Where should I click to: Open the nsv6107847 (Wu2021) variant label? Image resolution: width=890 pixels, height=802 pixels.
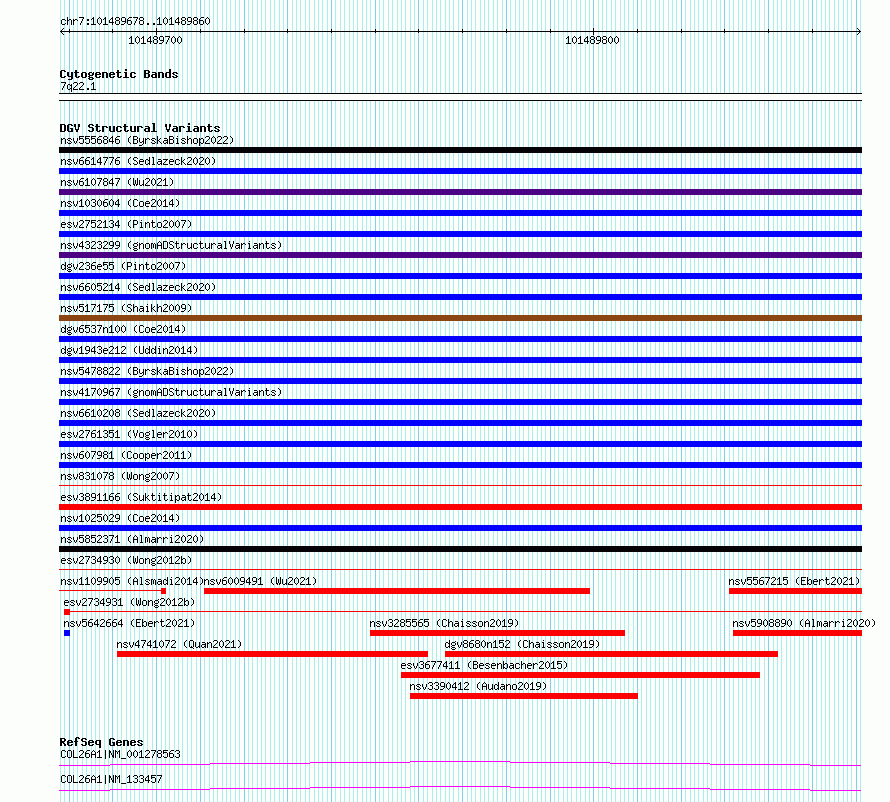tap(117, 182)
